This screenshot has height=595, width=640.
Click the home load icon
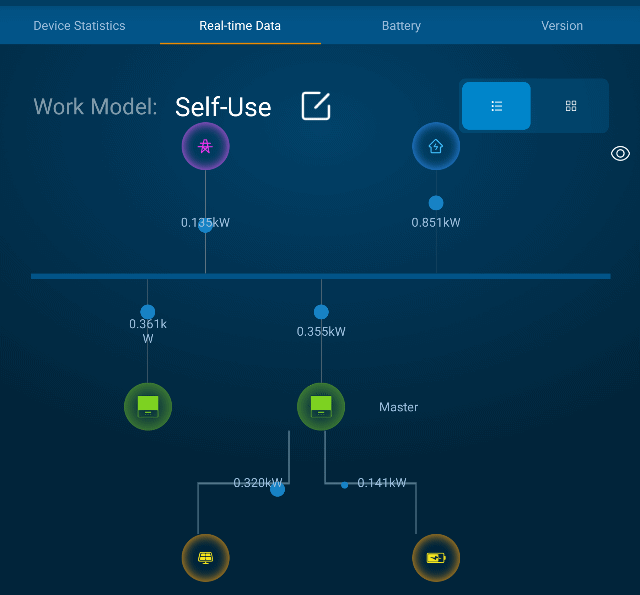(436, 147)
